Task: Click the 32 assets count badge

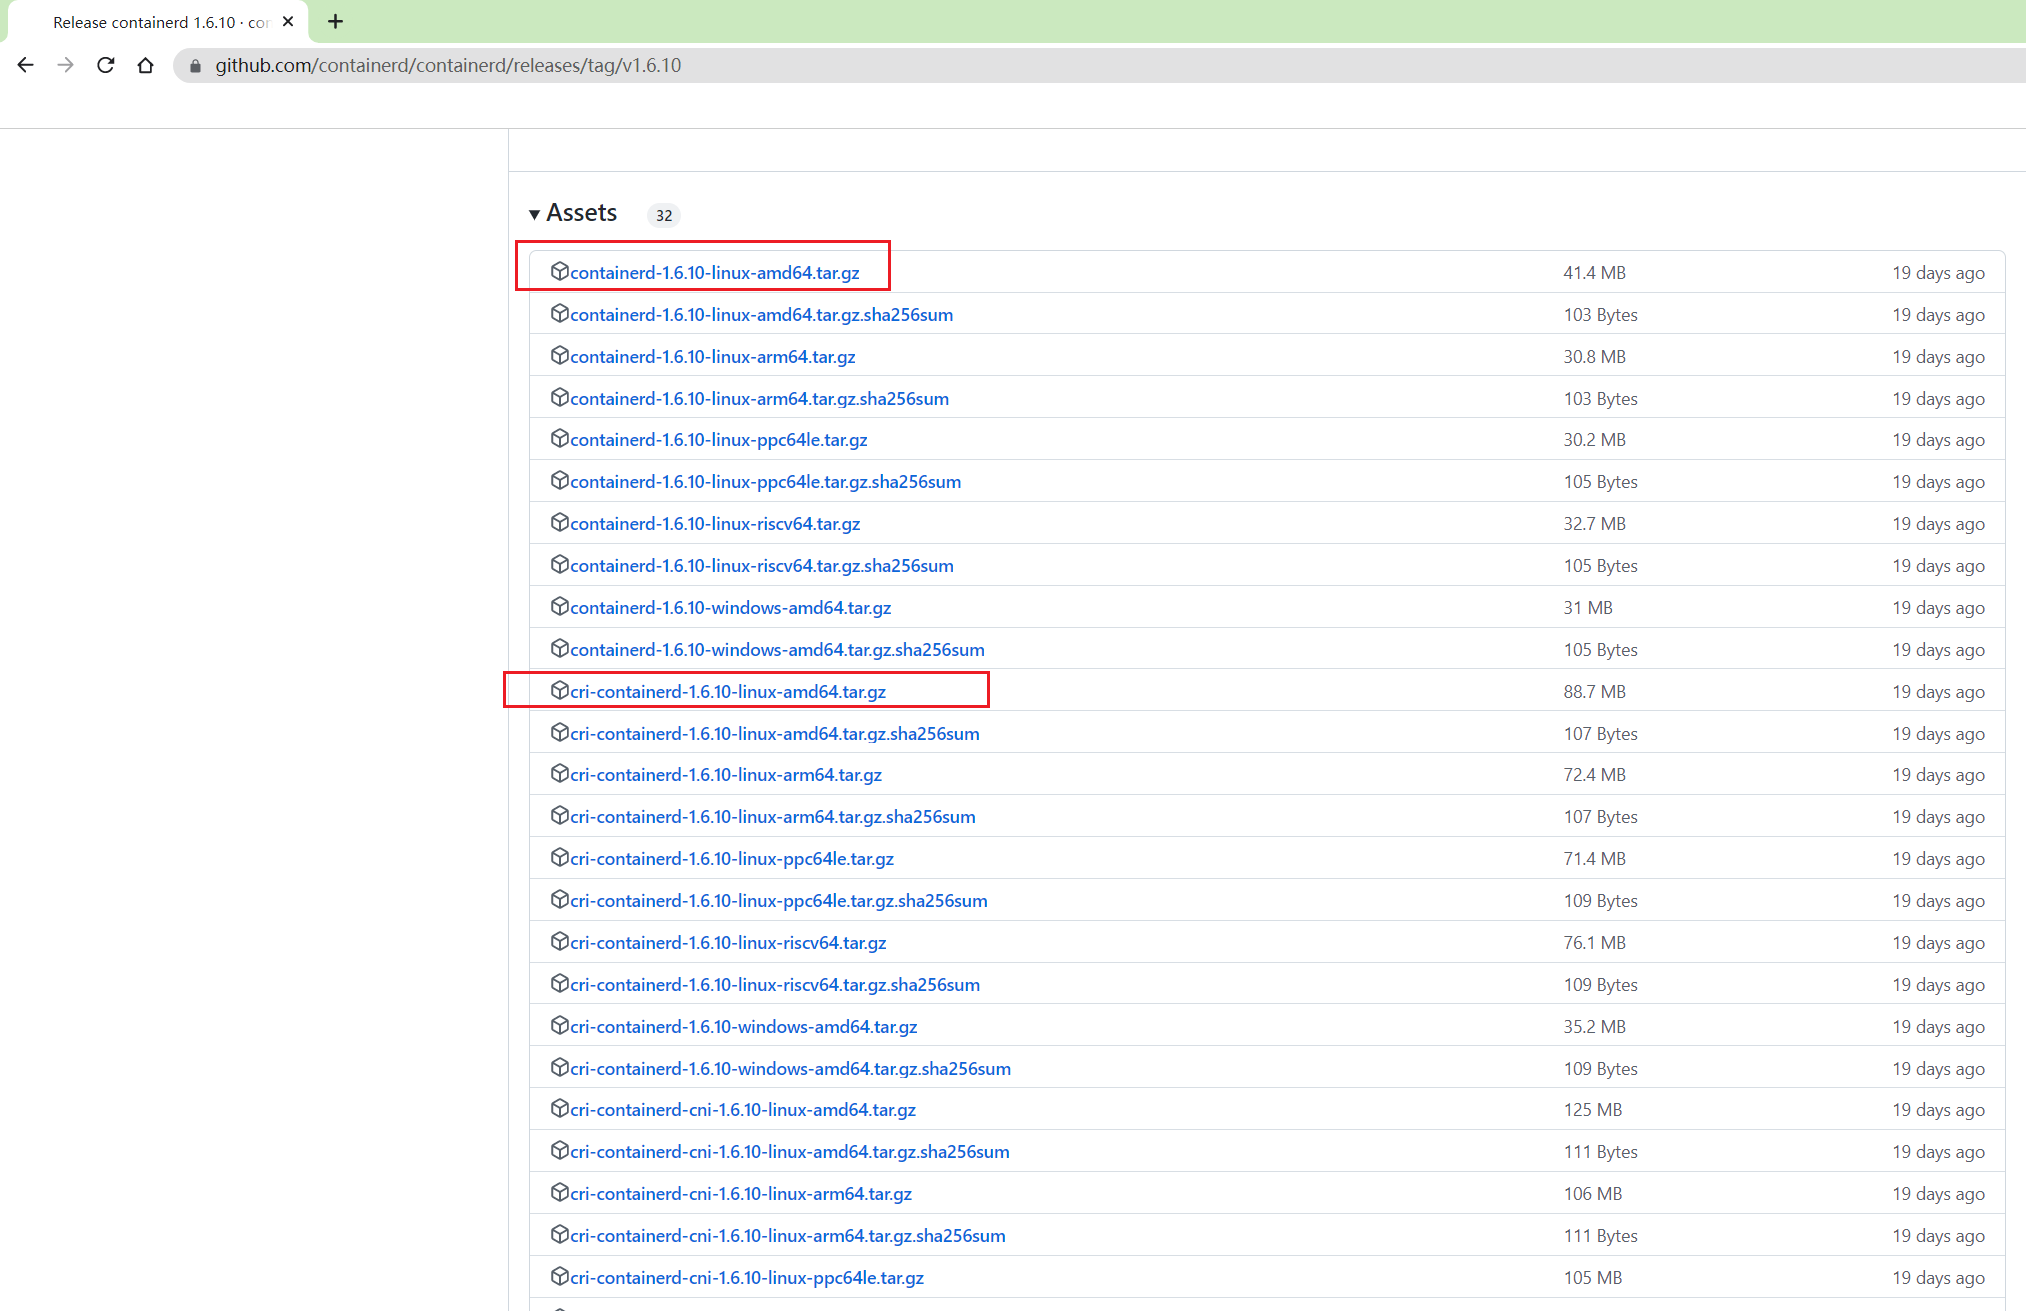Action: click(x=664, y=215)
